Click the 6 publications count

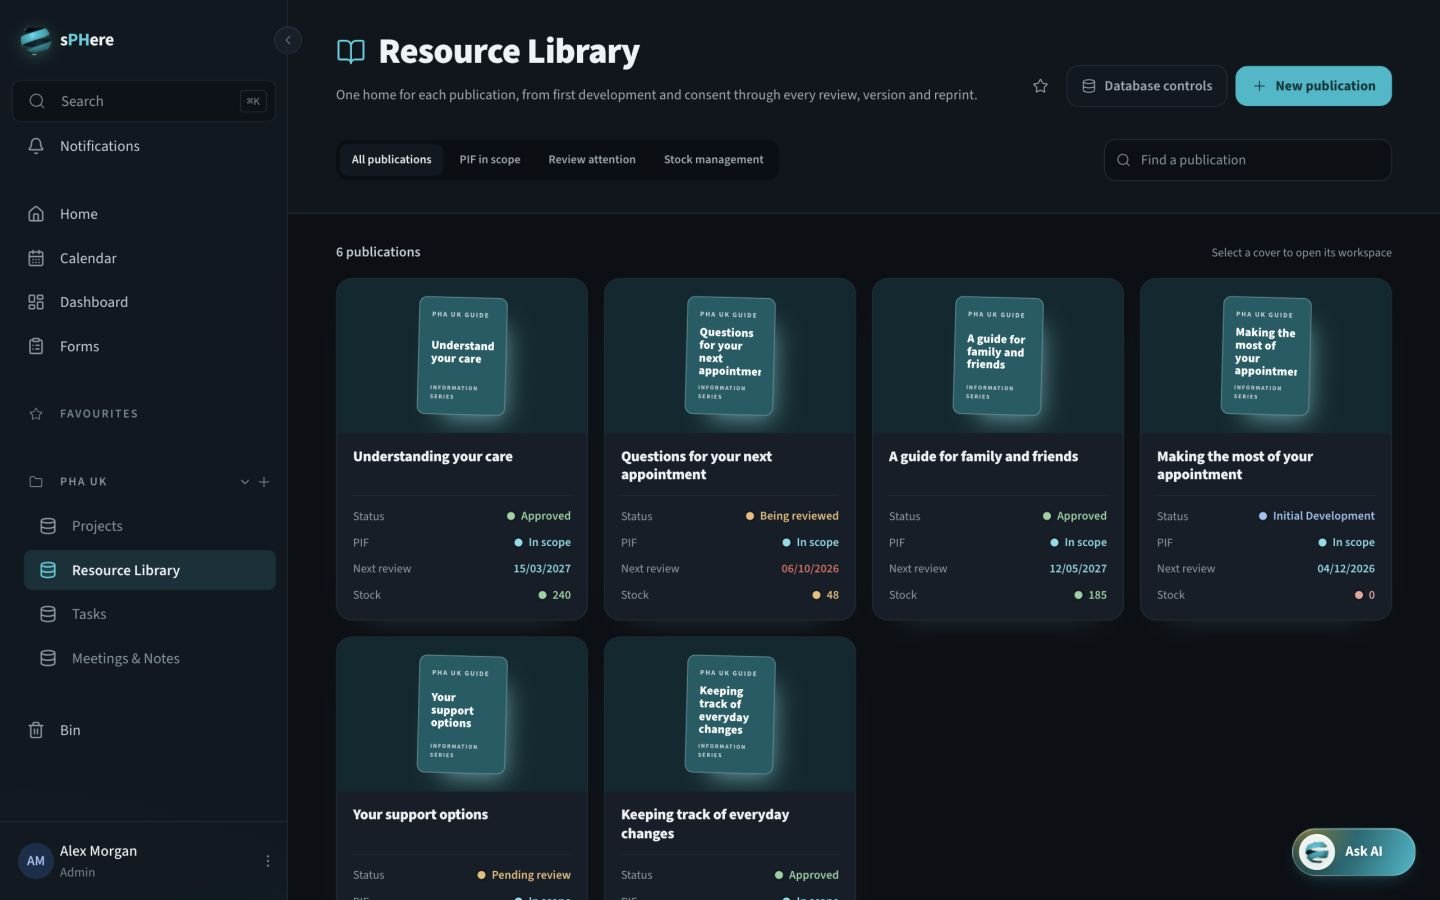[378, 252]
